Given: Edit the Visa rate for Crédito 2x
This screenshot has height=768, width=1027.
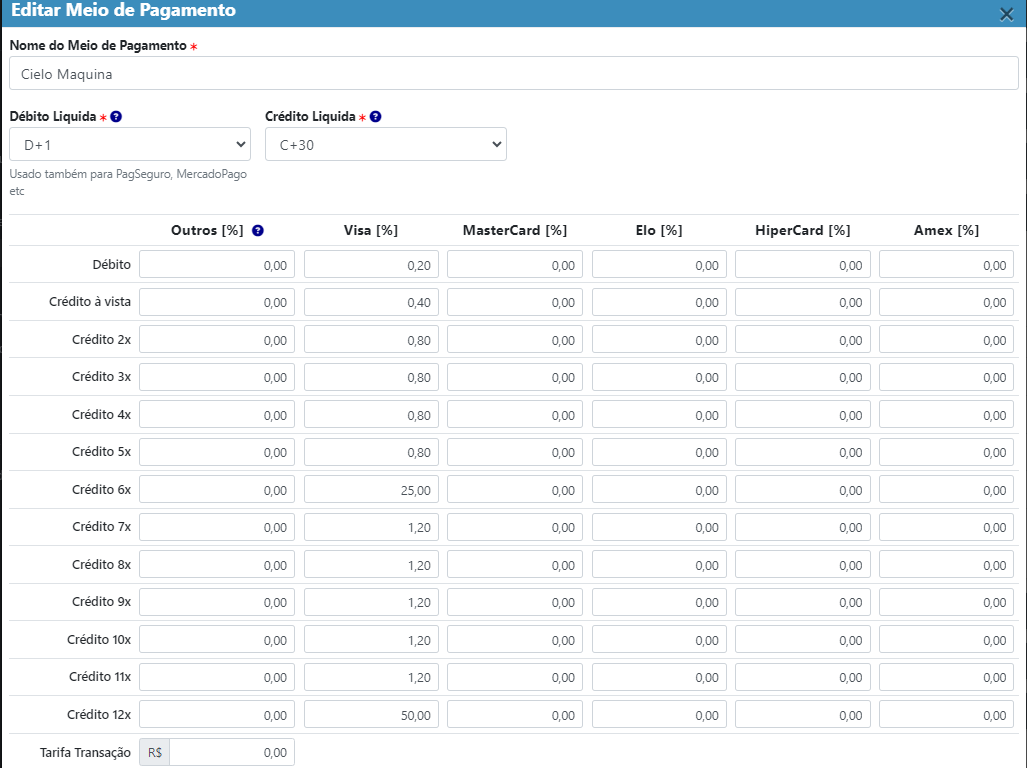Looking at the screenshot, I should pos(371,340).
